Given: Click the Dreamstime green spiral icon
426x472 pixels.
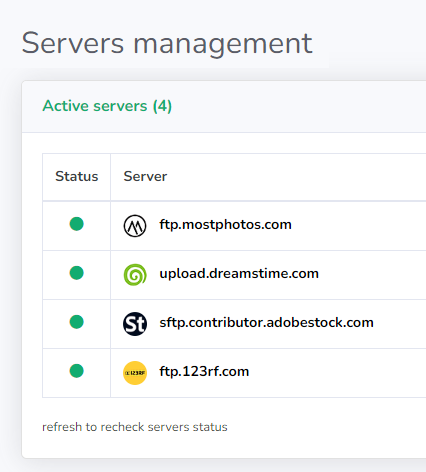Looking at the screenshot, I should [135, 275].
